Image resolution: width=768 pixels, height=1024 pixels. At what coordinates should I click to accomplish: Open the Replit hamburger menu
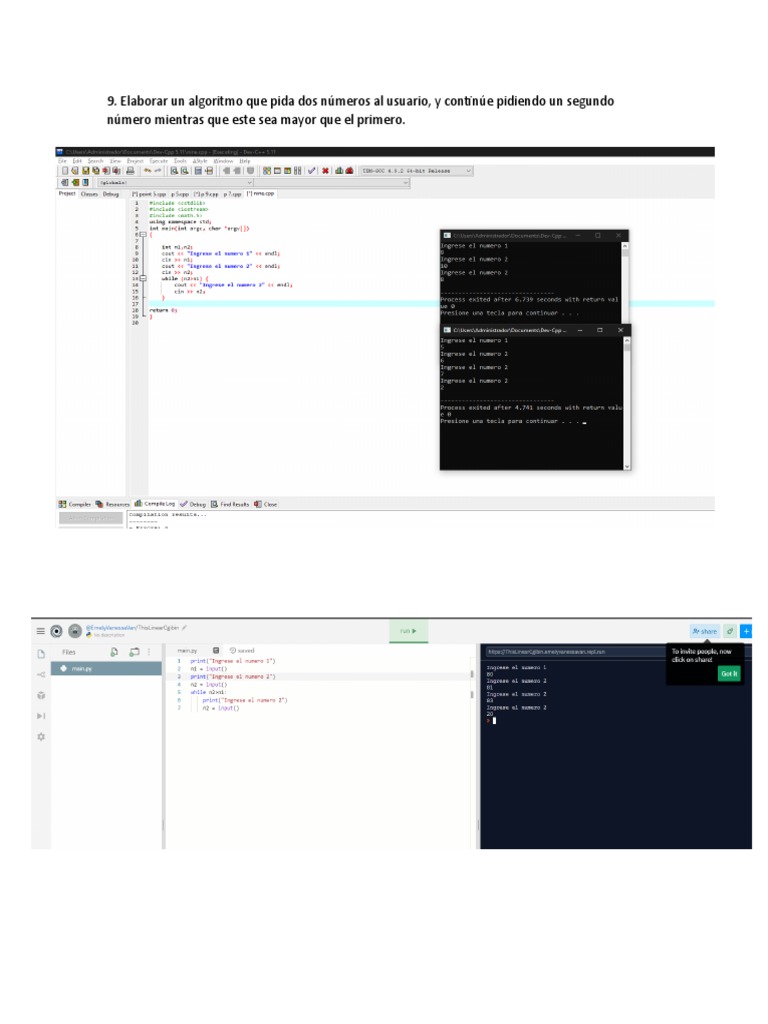pos(41,631)
